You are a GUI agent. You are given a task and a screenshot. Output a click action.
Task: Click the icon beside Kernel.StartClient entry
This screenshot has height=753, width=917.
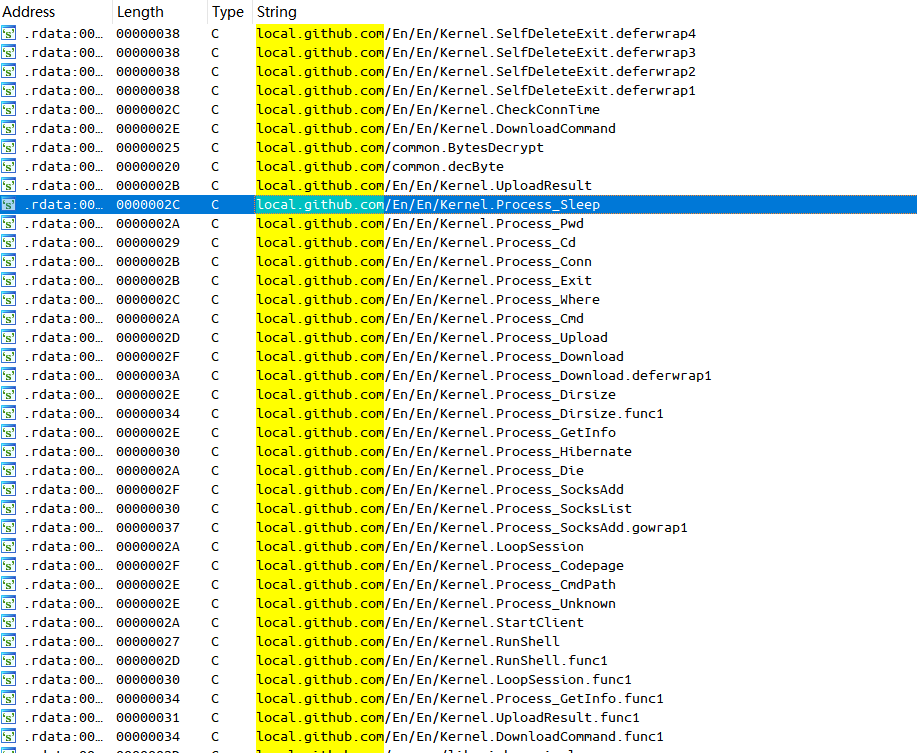tap(9, 623)
